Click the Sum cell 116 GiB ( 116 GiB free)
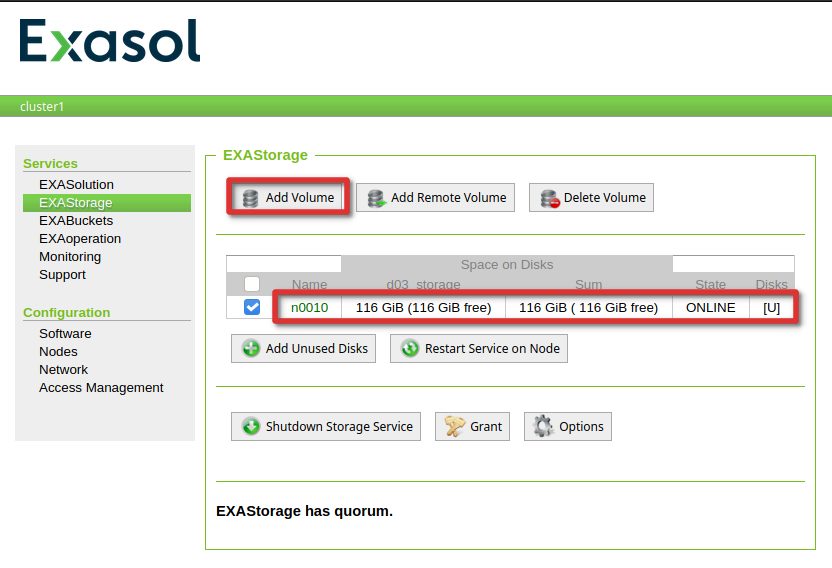Image resolution: width=832 pixels, height=568 pixels. [x=588, y=307]
